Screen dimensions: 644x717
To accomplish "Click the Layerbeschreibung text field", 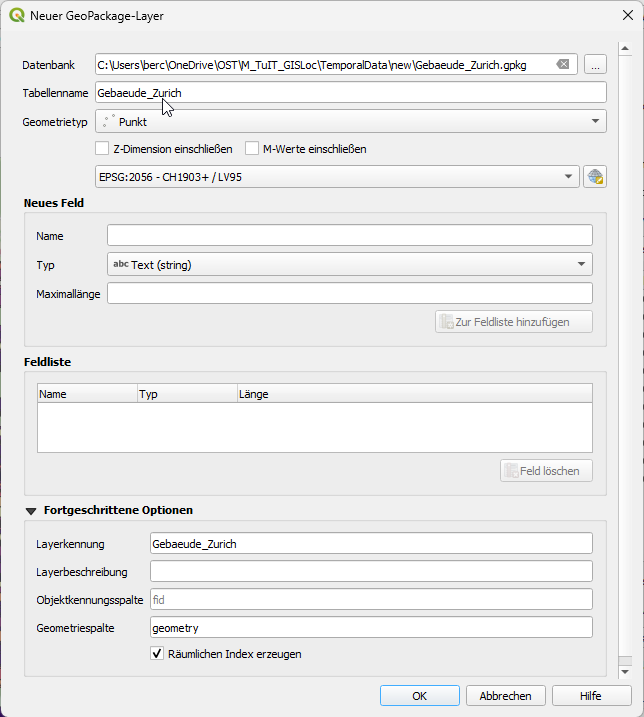I will 370,571.
